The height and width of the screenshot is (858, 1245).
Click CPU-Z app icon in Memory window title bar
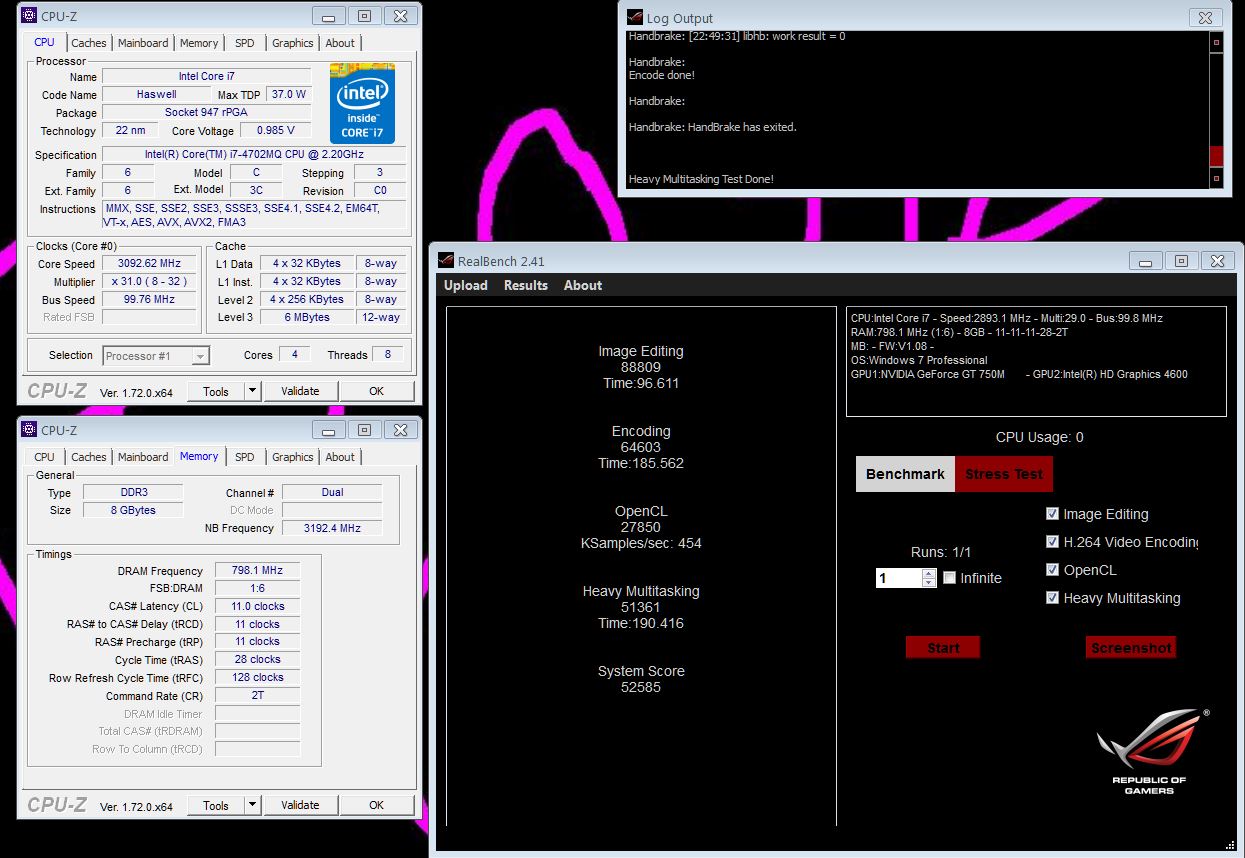point(29,430)
